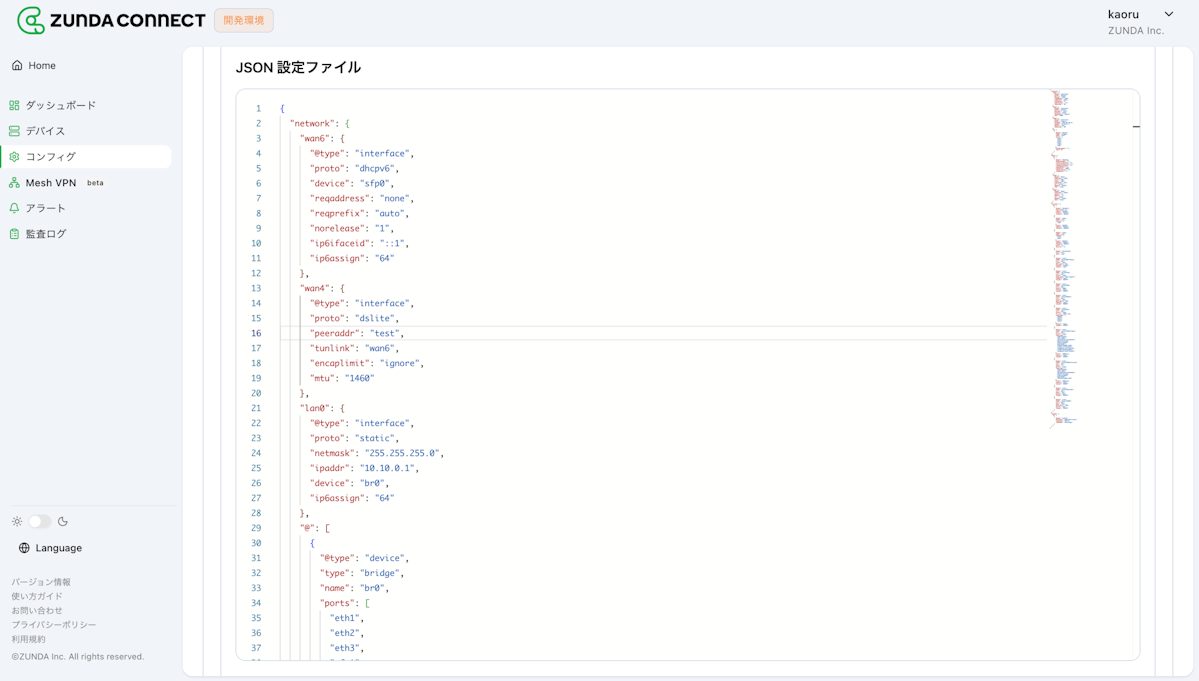Click the "1460" mtu value
The width and height of the screenshot is (1199, 681).
click(359, 378)
